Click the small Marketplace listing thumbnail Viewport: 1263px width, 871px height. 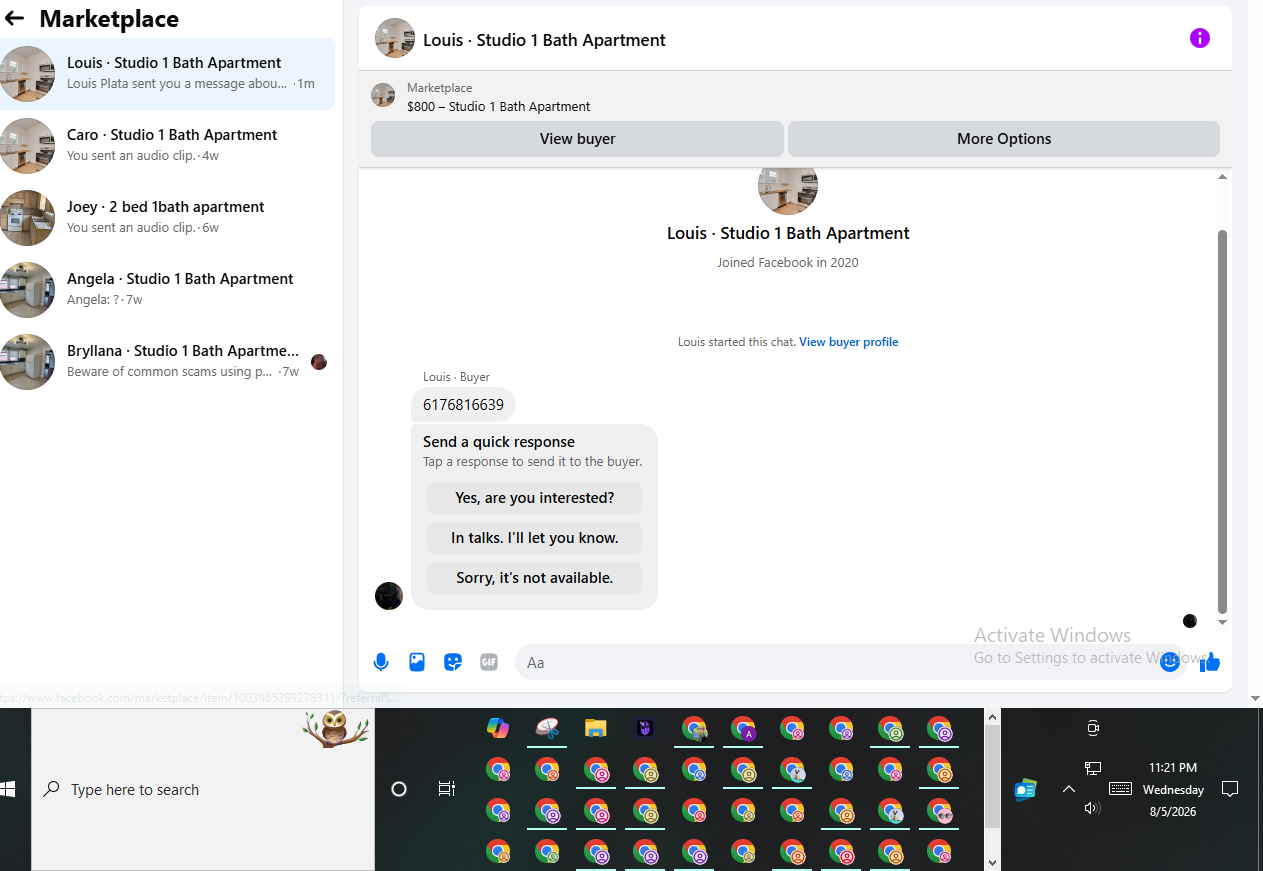coord(383,95)
